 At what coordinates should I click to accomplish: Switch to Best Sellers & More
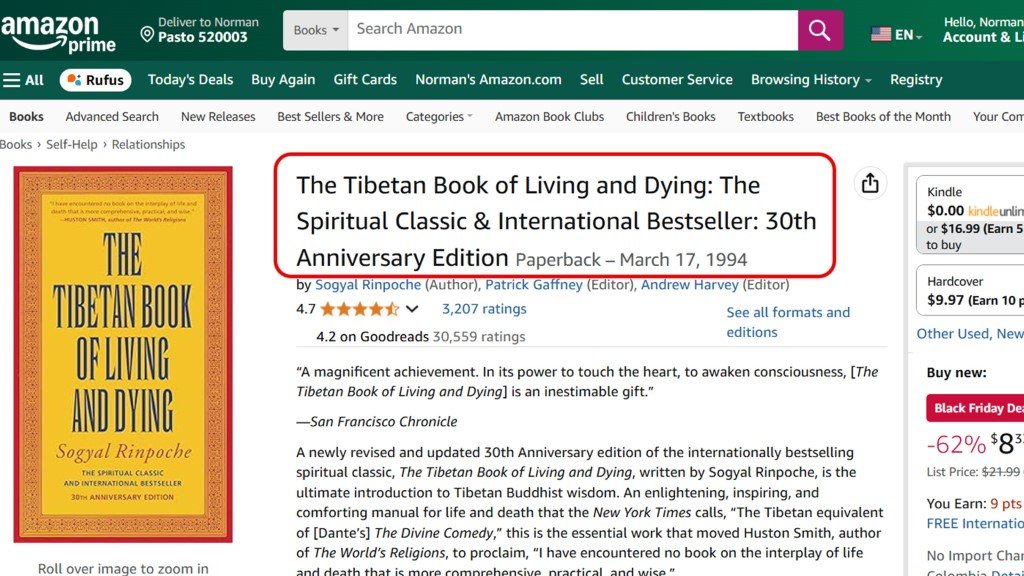pos(330,116)
